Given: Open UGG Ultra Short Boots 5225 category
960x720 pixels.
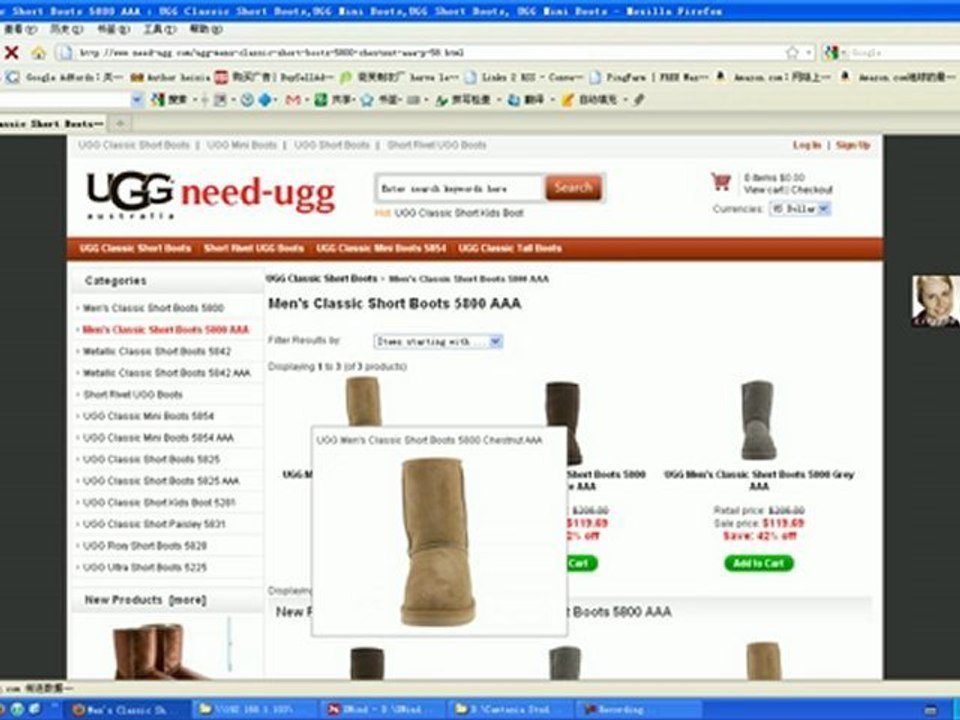Looking at the screenshot, I should pos(144,568).
